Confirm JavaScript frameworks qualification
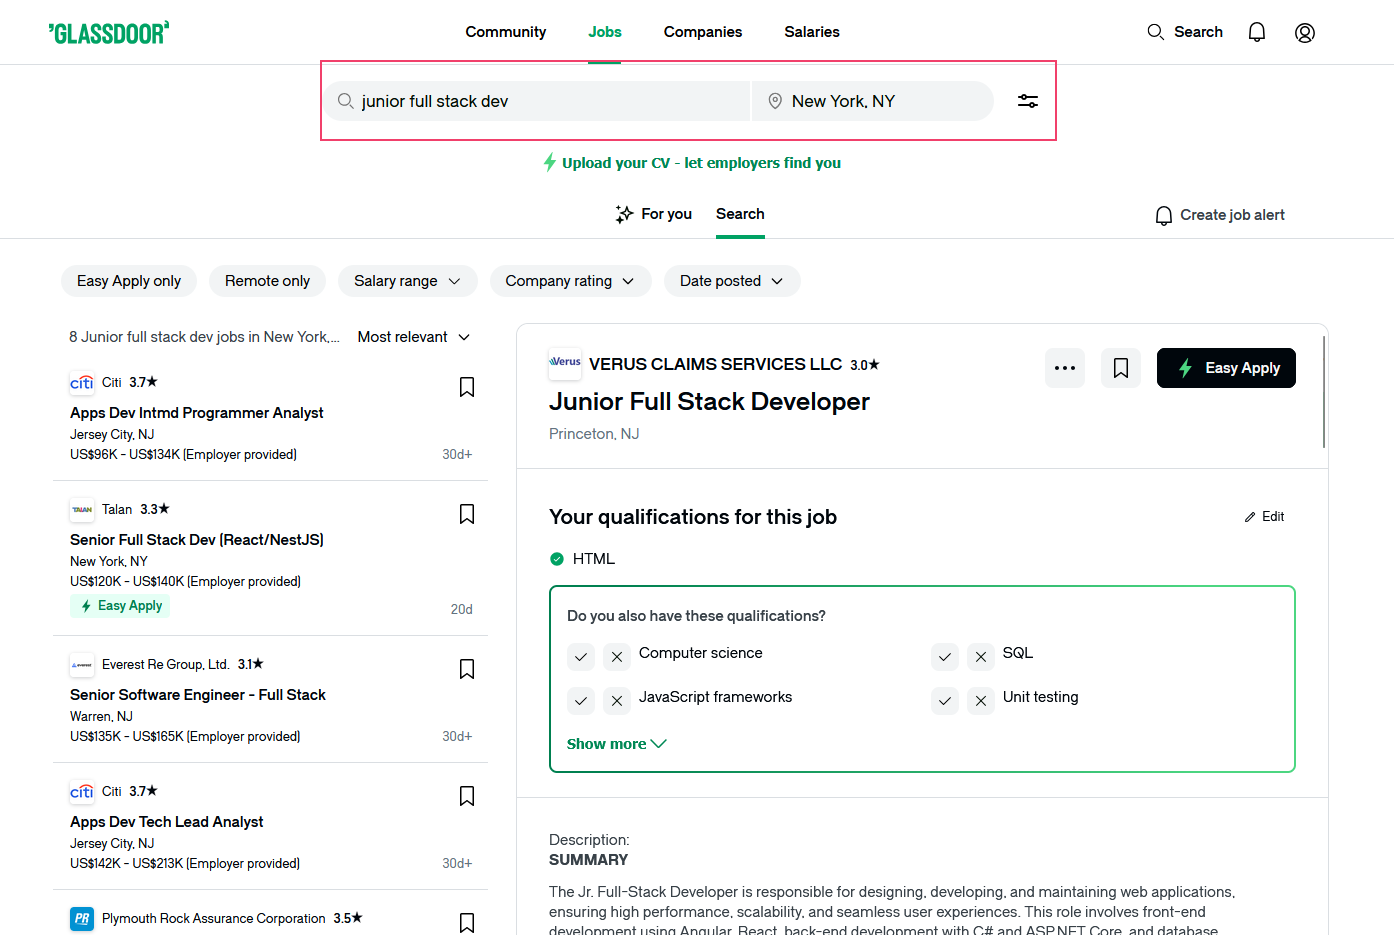The height and width of the screenshot is (935, 1394). 581,701
